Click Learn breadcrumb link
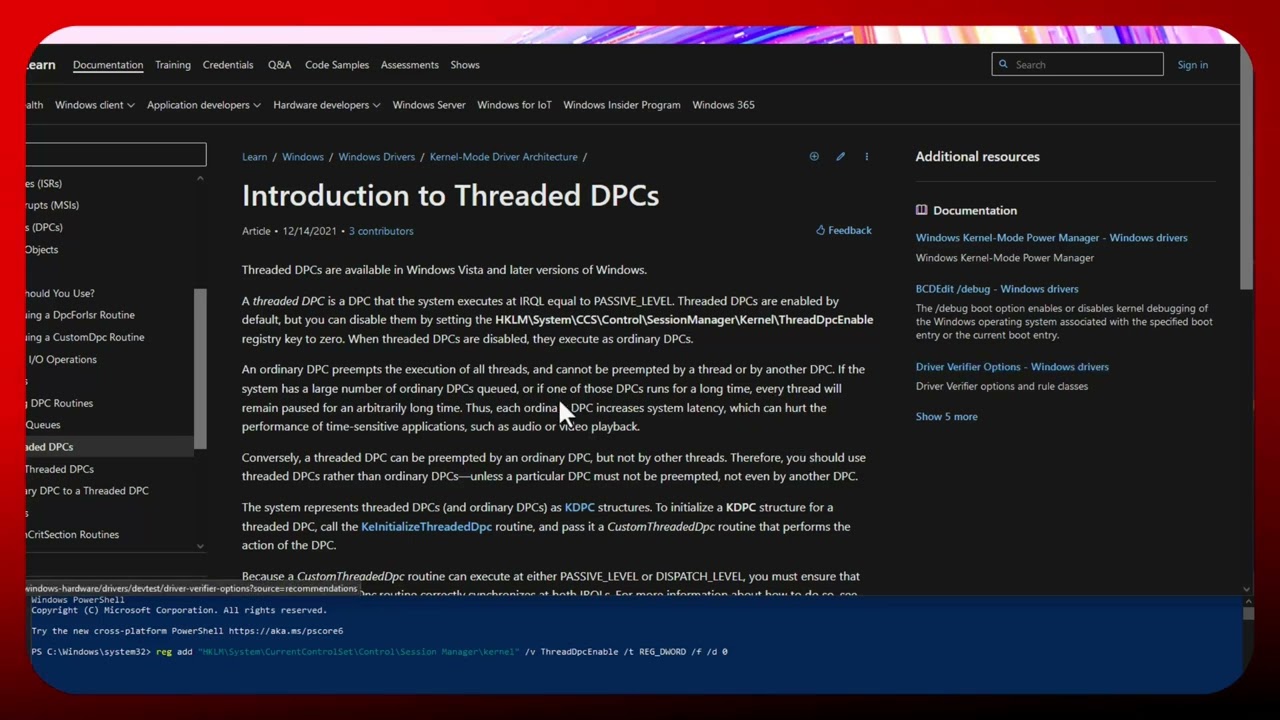Image resolution: width=1280 pixels, height=720 pixels. pyautogui.click(x=255, y=157)
